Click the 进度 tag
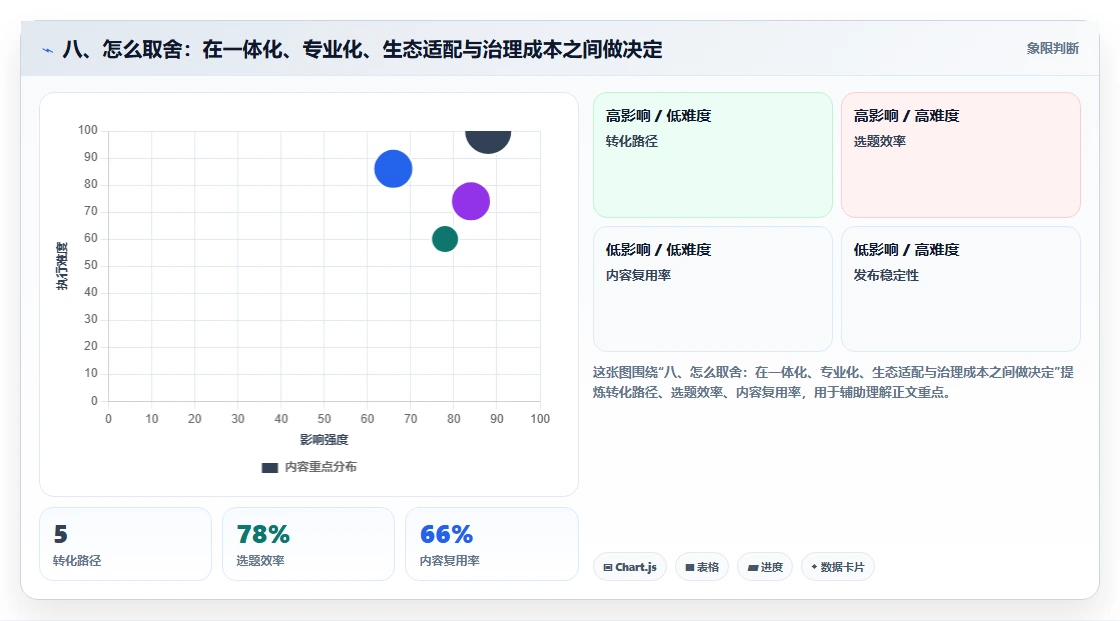Screen dimensions: 1120x621 click(765, 567)
